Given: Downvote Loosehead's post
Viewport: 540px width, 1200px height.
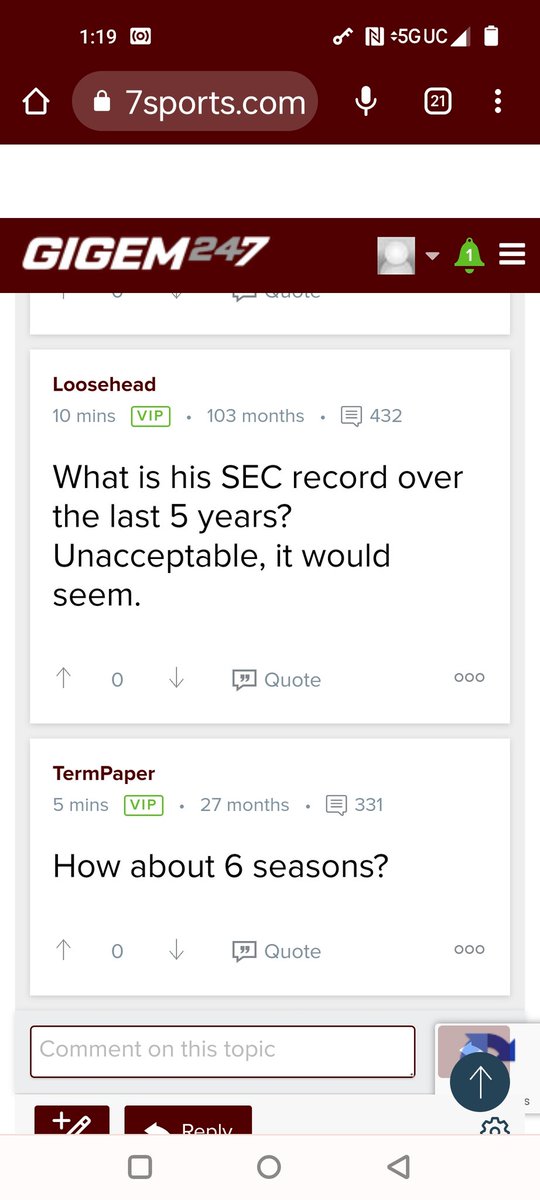Looking at the screenshot, I should point(176,679).
